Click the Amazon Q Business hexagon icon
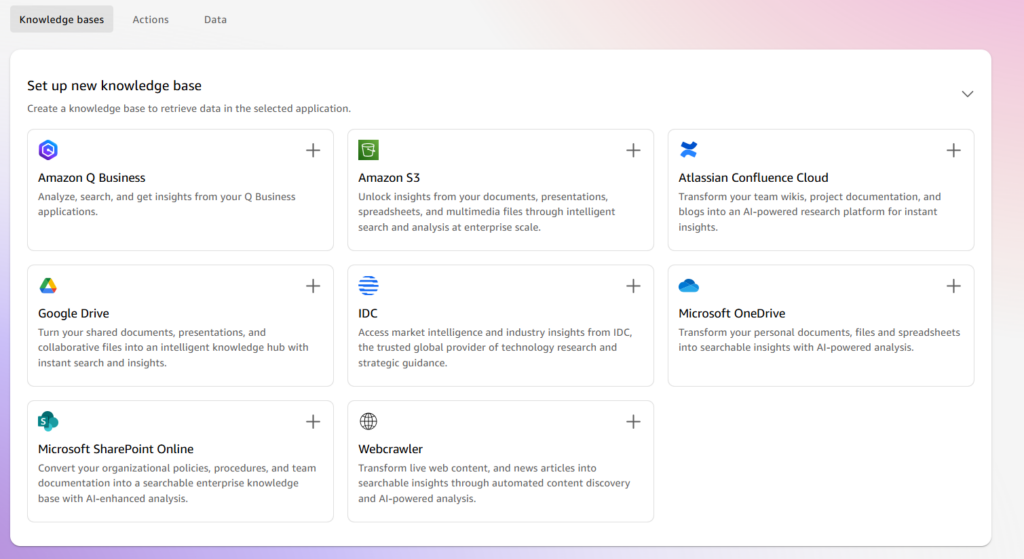Viewport: 1024px width, 559px height. tap(48, 150)
